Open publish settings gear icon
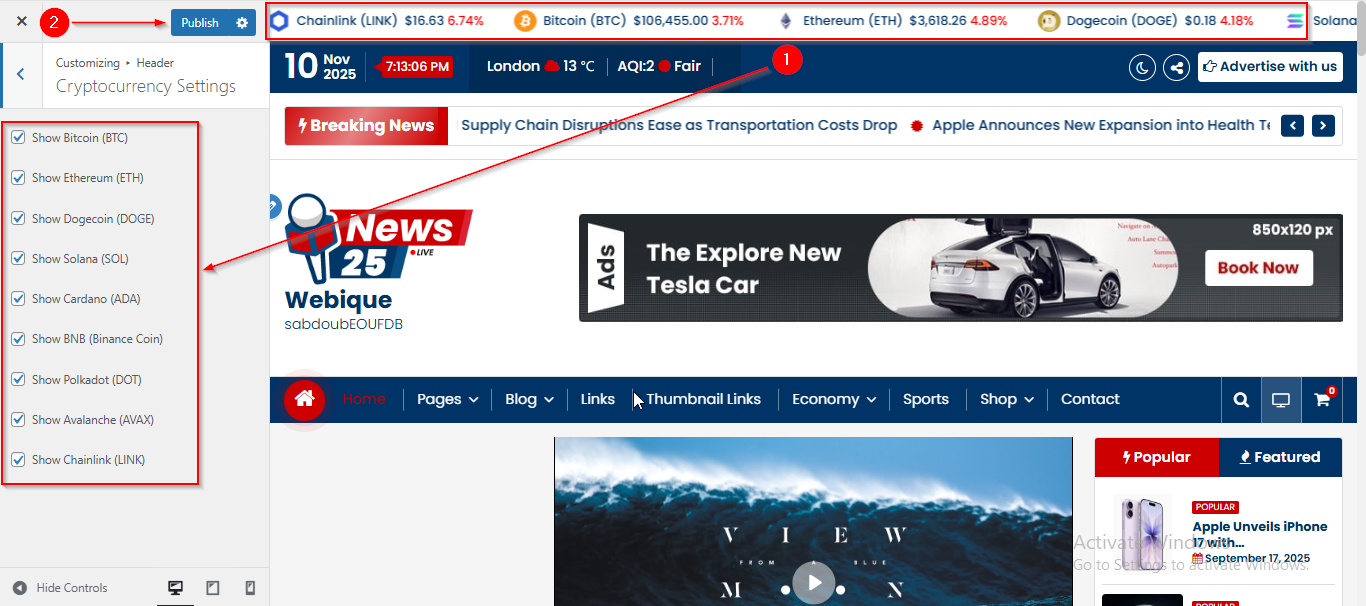The image size is (1366, 606). point(242,23)
